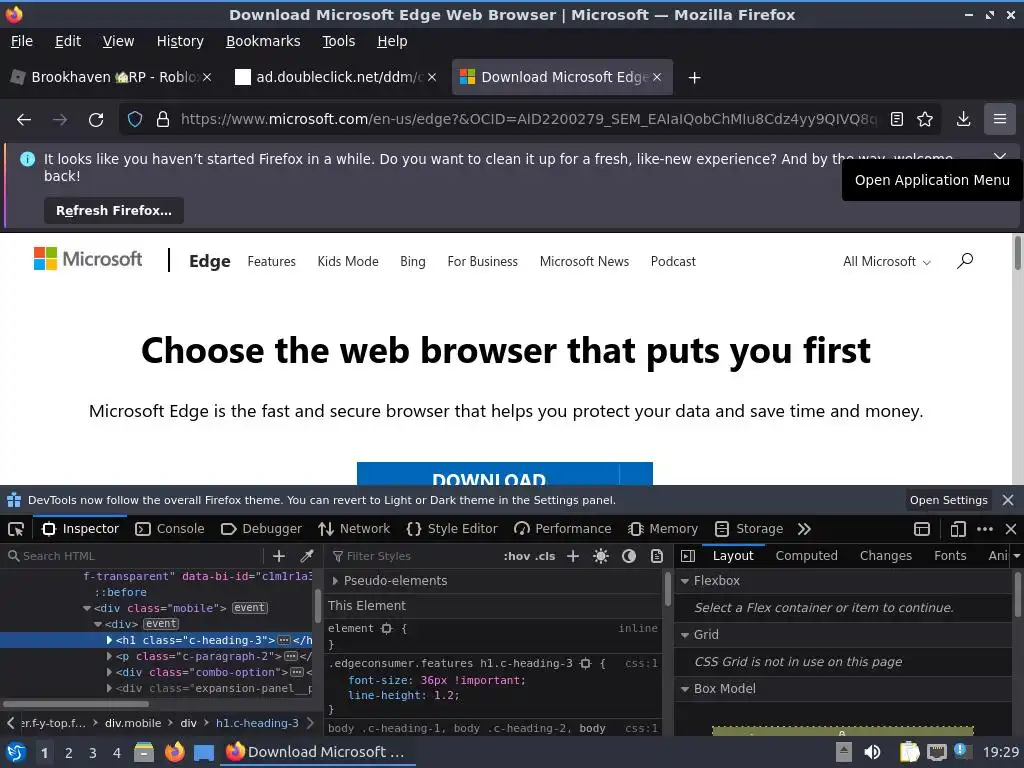Reload the page with the refresh icon
1024x768 pixels.
click(96, 120)
